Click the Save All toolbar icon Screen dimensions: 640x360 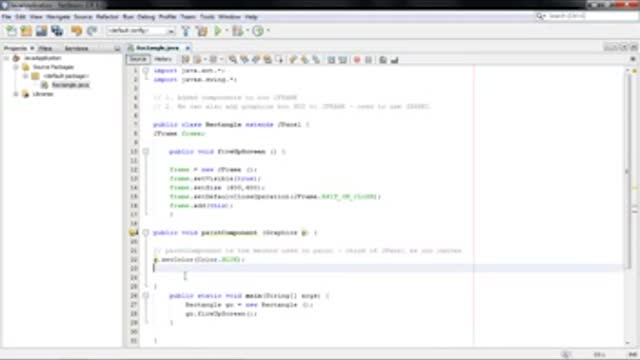(57, 31)
